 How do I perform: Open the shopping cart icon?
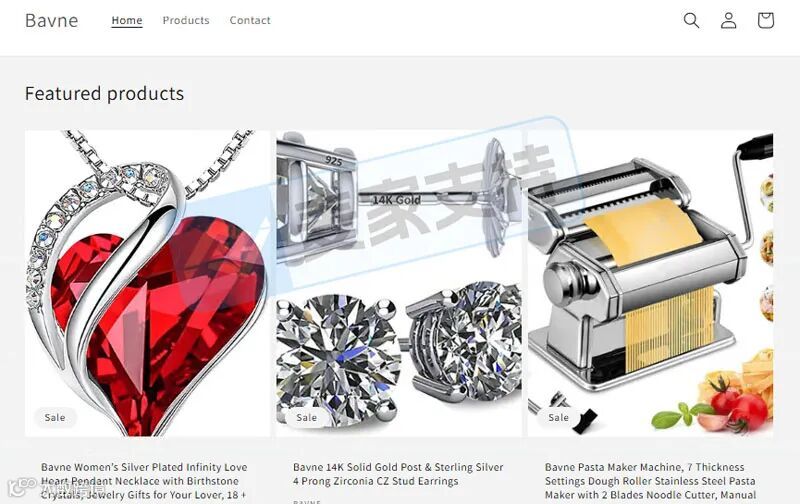point(765,20)
